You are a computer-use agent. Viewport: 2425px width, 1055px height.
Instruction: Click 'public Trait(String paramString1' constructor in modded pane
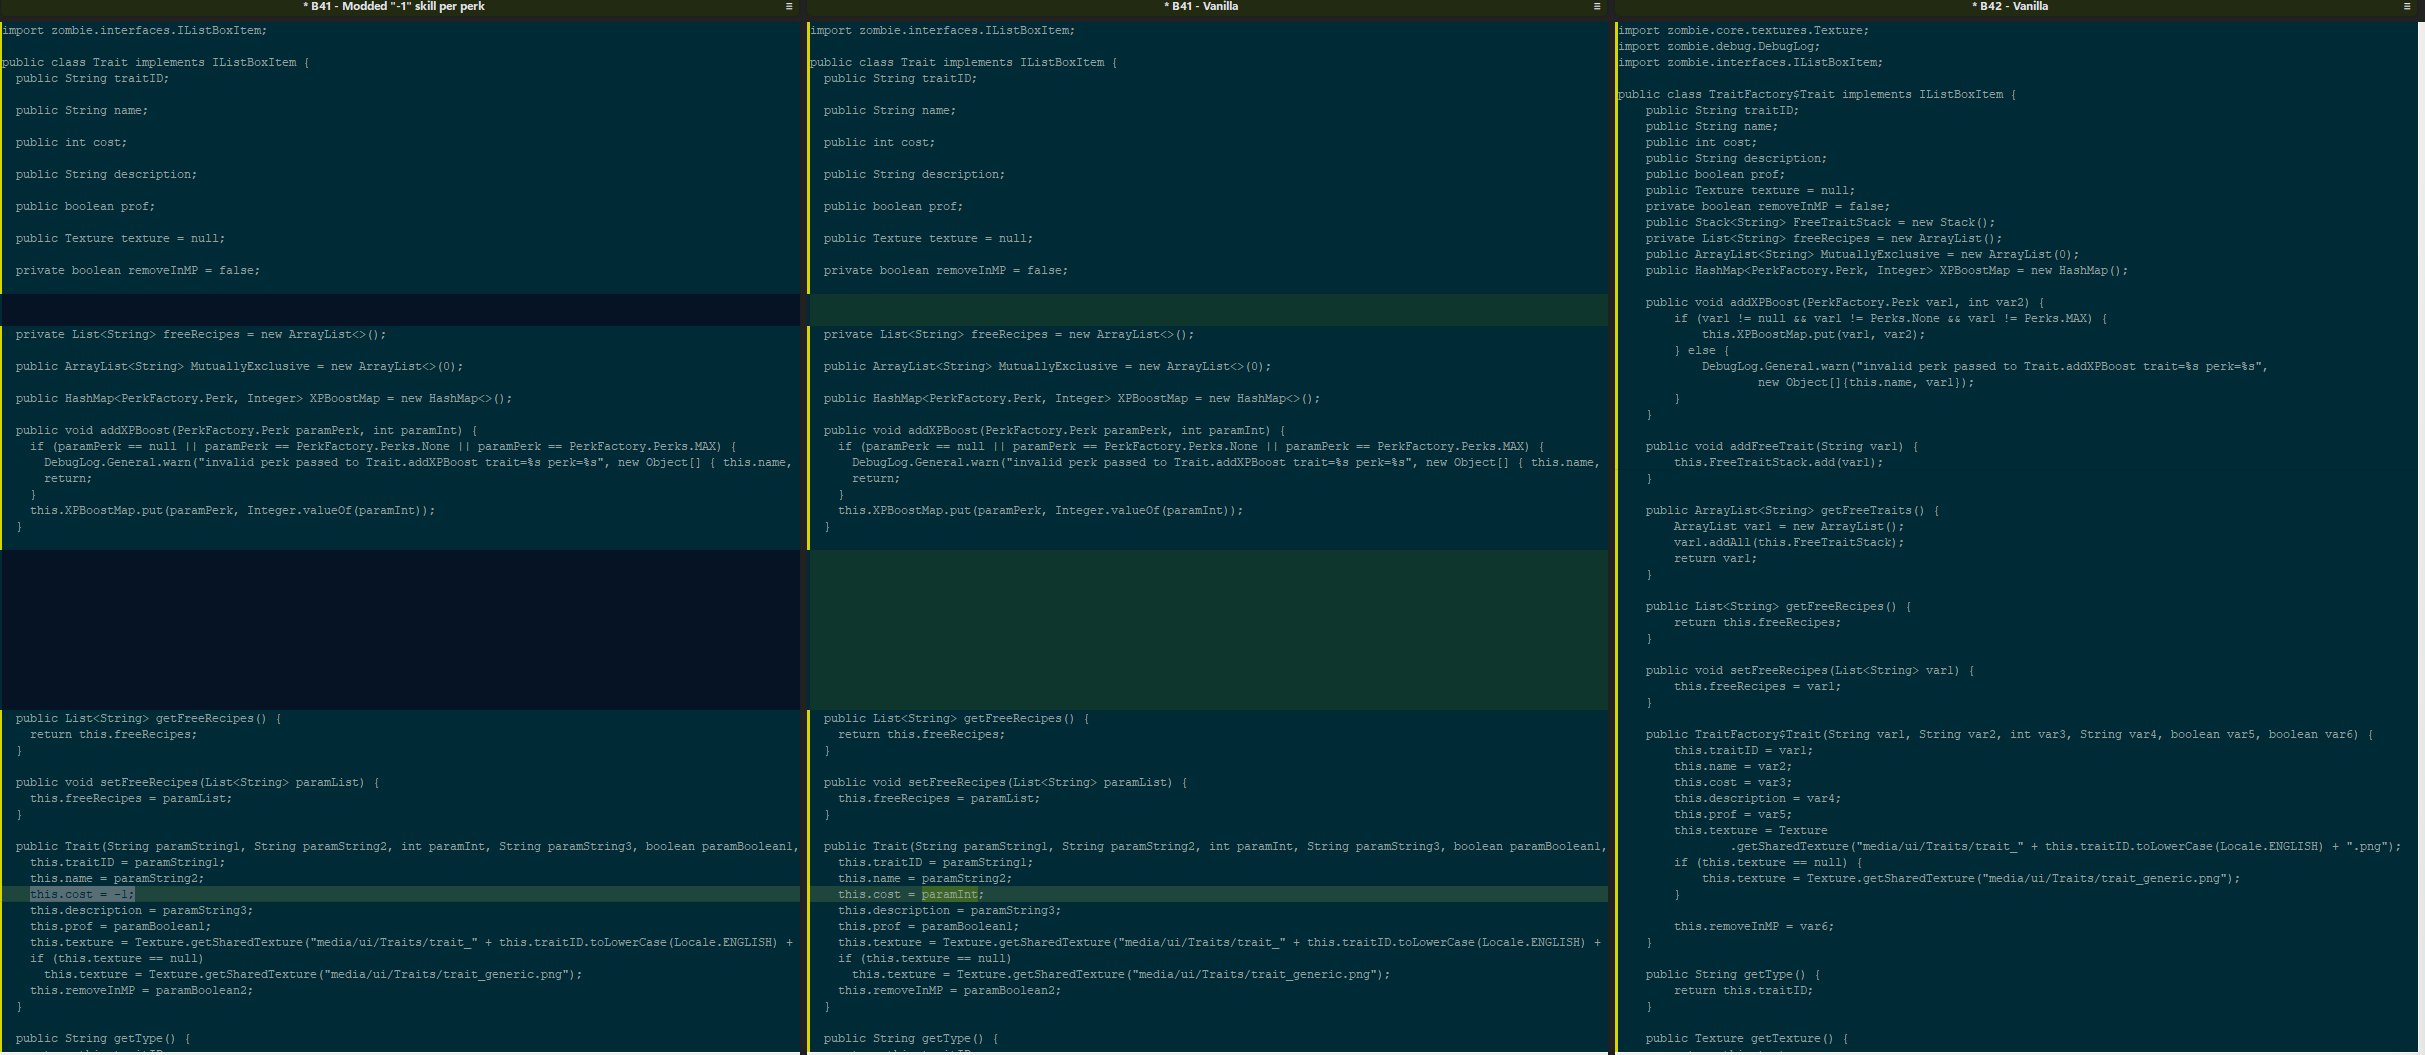coord(407,846)
